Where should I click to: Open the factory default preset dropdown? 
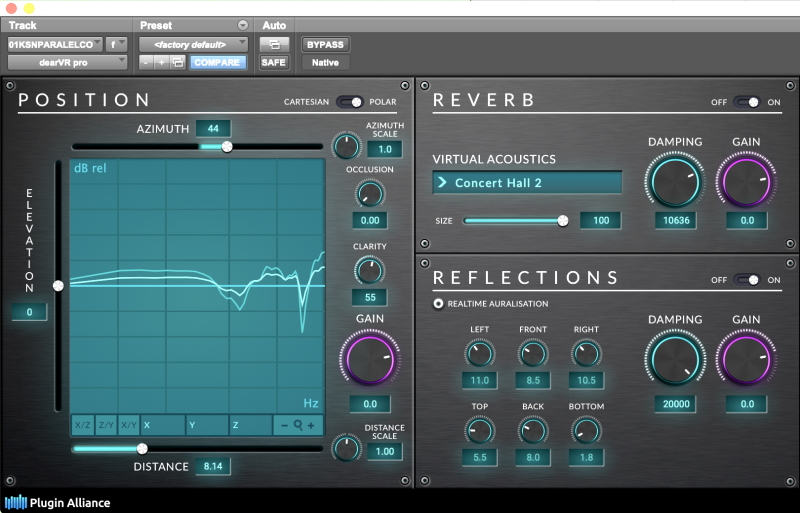pos(194,44)
